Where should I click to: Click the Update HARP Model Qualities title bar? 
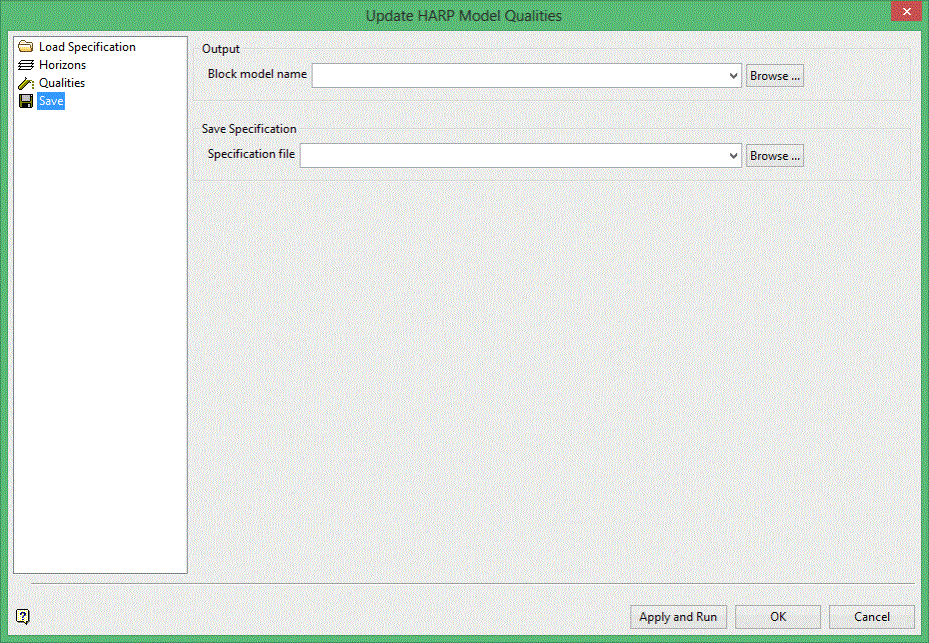click(463, 15)
